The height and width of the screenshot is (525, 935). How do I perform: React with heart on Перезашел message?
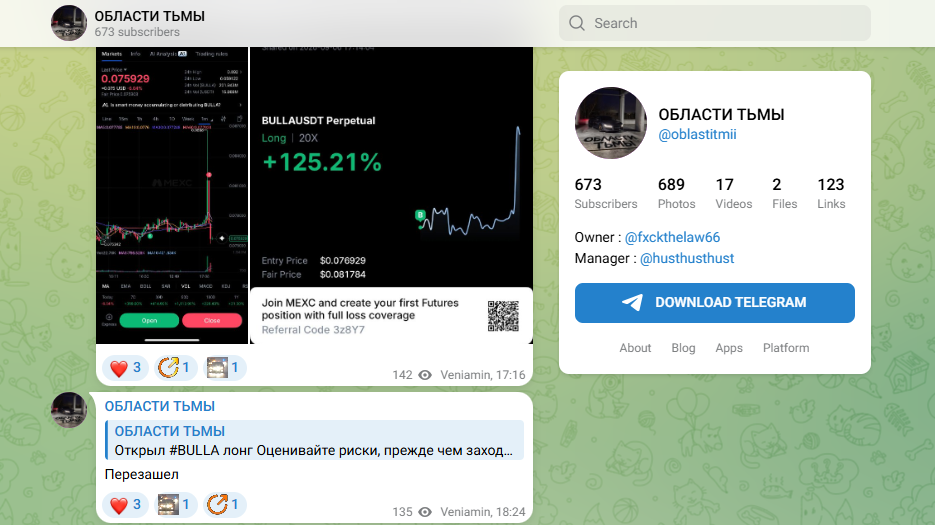[126, 505]
